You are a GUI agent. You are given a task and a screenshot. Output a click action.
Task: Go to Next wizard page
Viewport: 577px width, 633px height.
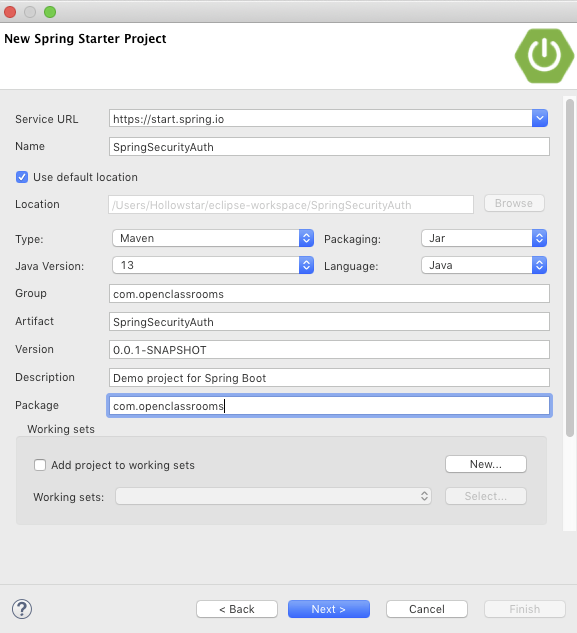329,609
